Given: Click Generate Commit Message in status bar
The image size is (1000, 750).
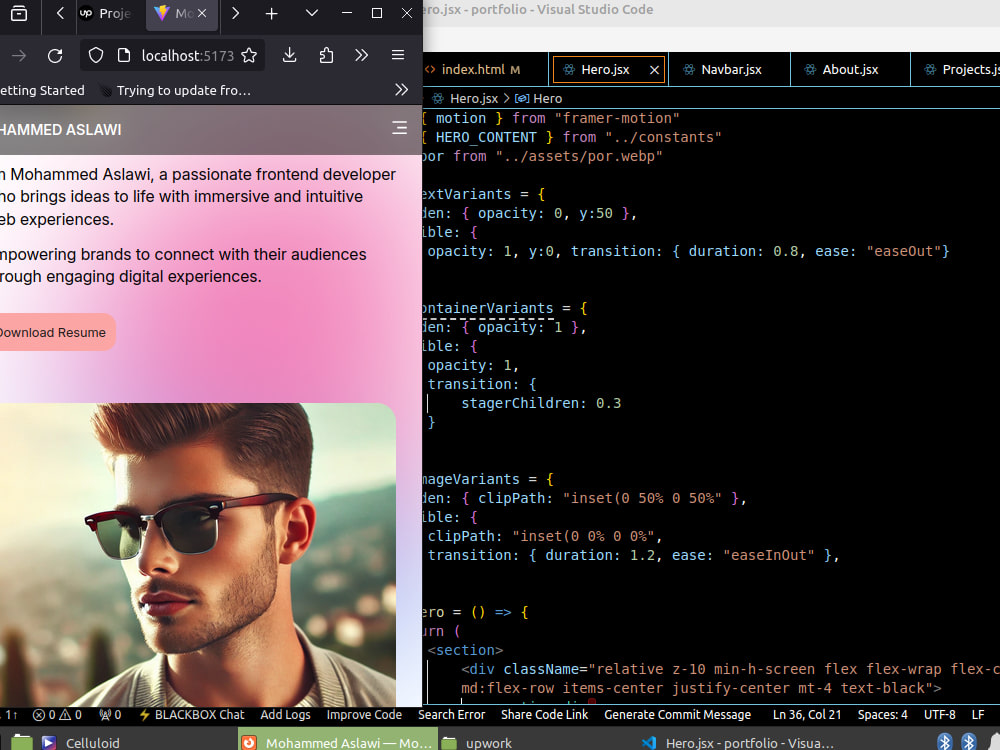Looking at the screenshot, I should pyautogui.click(x=677, y=715).
